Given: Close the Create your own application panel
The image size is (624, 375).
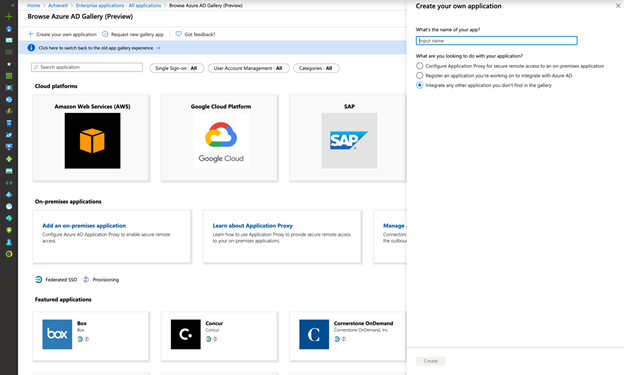Looking at the screenshot, I should [x=618, y=6].
